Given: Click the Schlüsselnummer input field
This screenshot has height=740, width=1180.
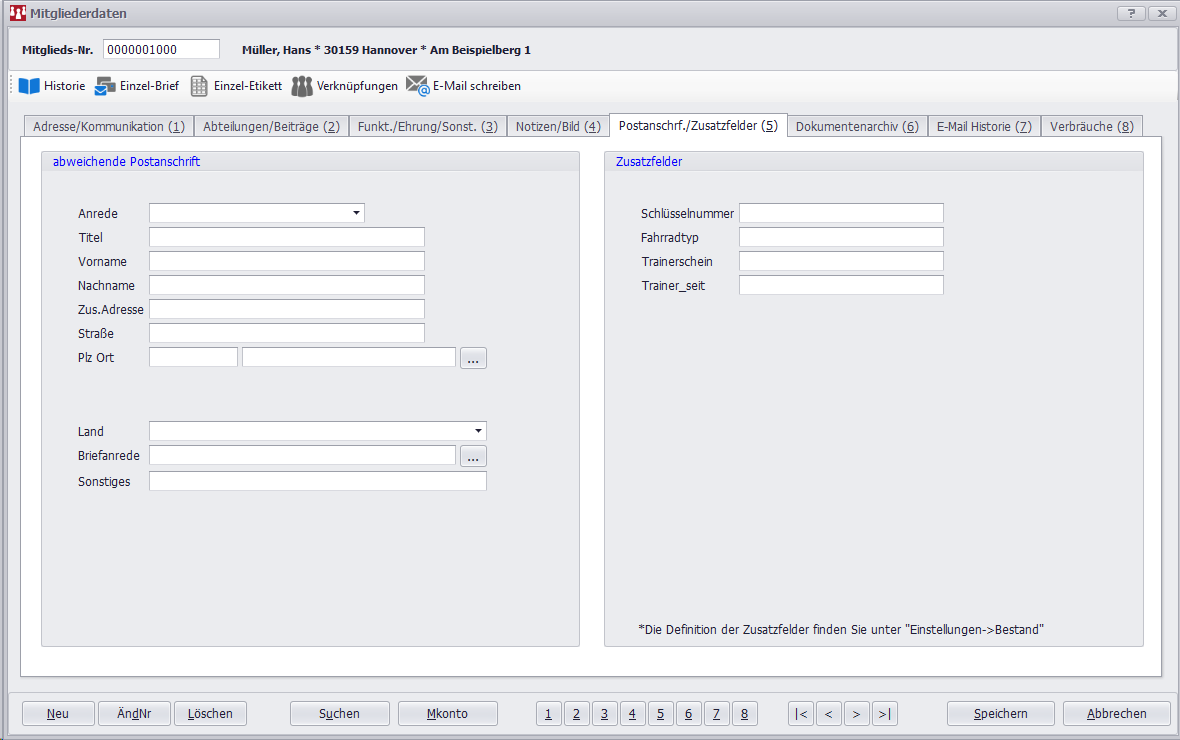Looking at the screenshot, I should (840, 214).
